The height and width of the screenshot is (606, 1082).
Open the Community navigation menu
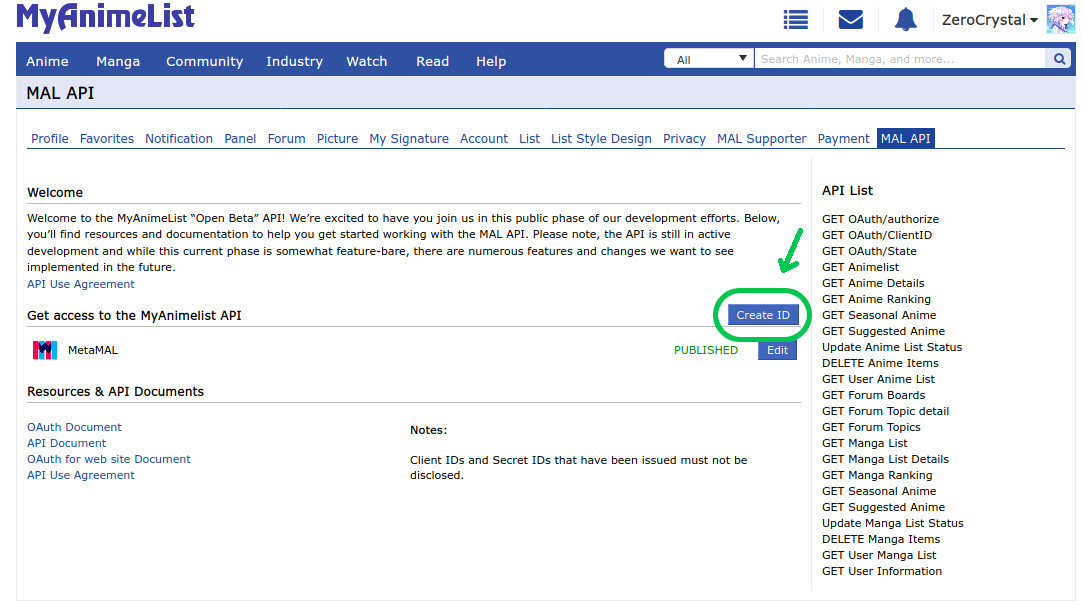click(x=204, y=61)
